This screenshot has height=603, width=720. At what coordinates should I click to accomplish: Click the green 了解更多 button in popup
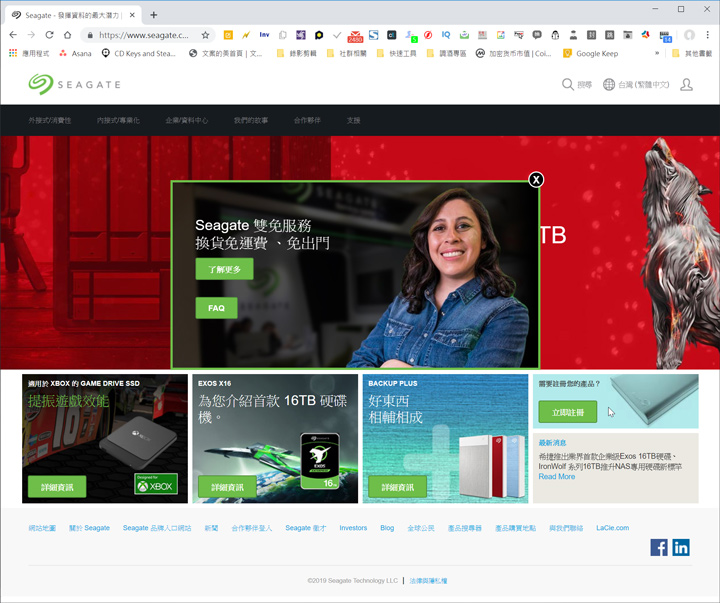point(224,269)
